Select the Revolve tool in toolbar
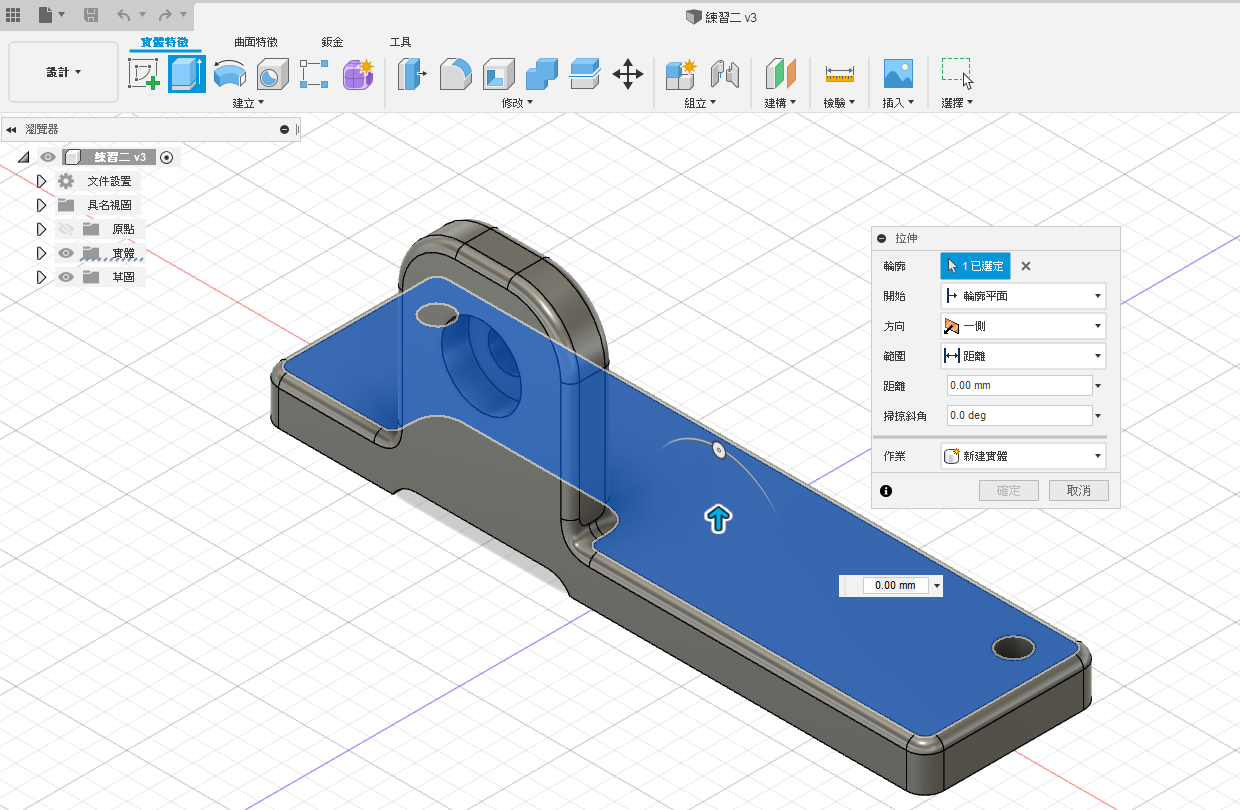 pos(230,74)
